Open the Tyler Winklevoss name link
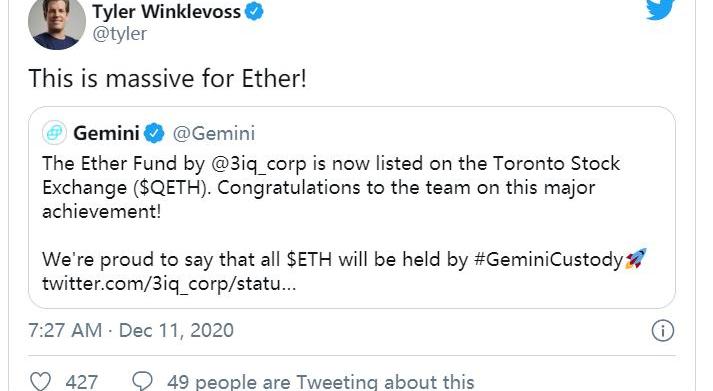The width and height of the screenshot is (713, 391). (x=166, y=11)
